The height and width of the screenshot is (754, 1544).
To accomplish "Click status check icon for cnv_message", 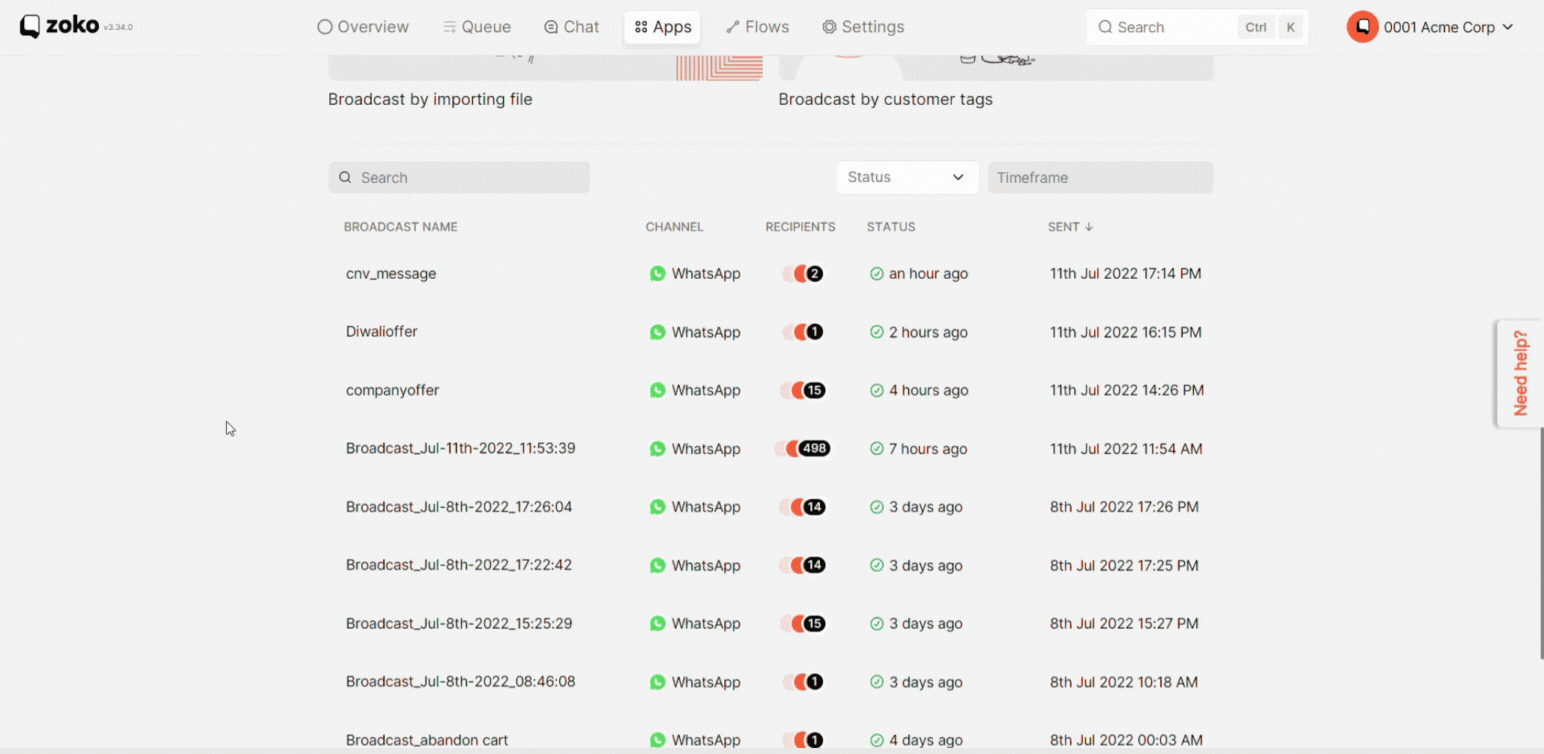I will tap(876, 273).
